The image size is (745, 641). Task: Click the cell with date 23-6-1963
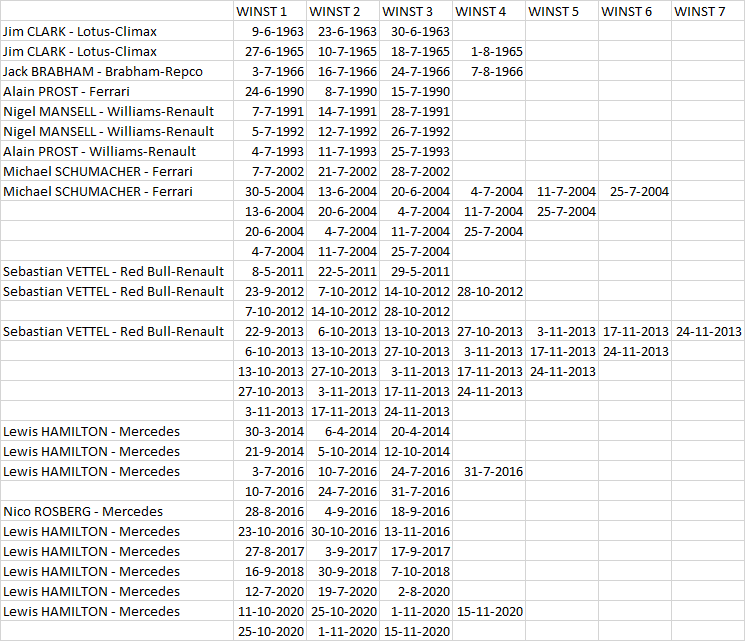(343, 31)
